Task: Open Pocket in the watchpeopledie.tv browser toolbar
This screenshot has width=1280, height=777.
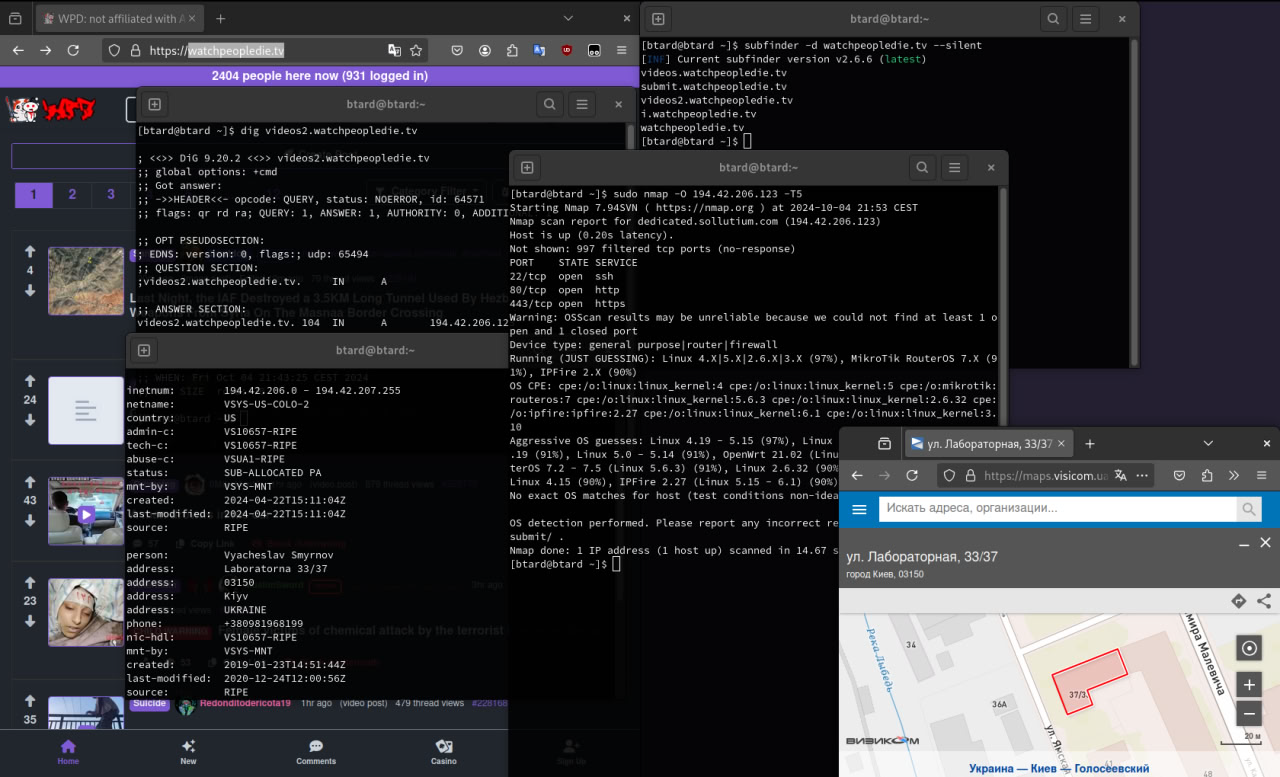Action: point(457,50)
